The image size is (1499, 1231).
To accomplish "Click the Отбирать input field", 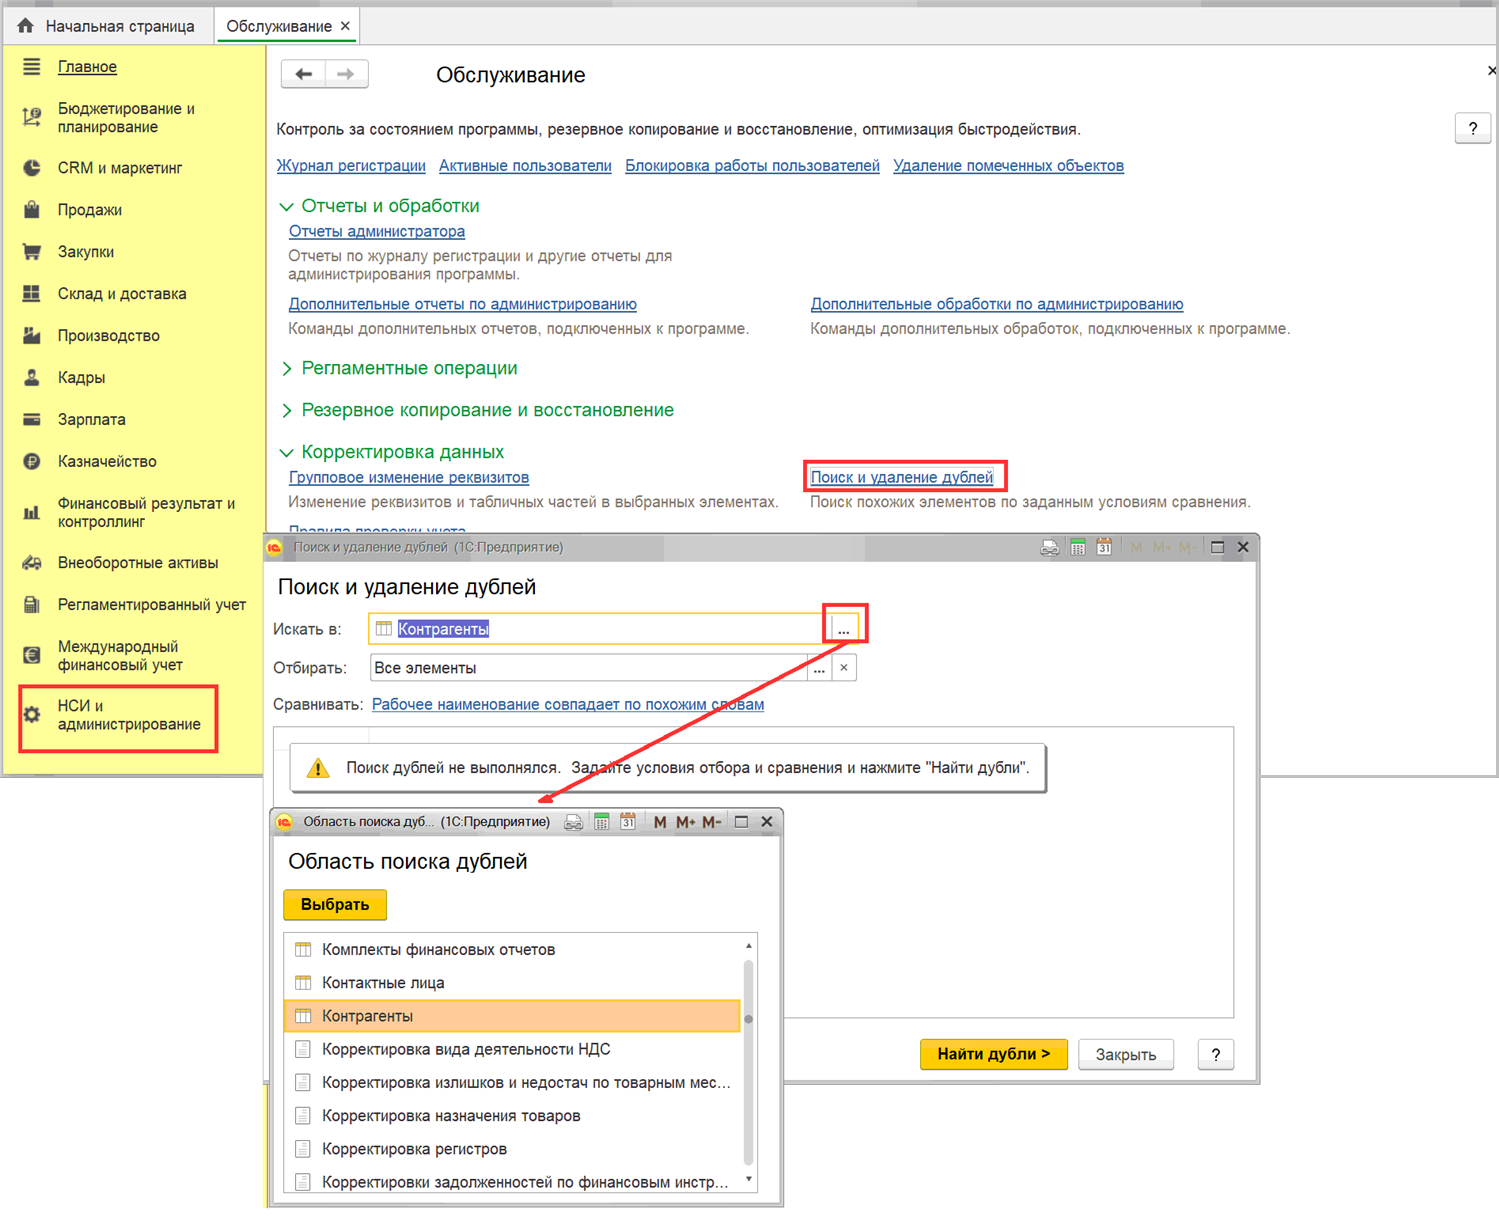I will point(588,668).
